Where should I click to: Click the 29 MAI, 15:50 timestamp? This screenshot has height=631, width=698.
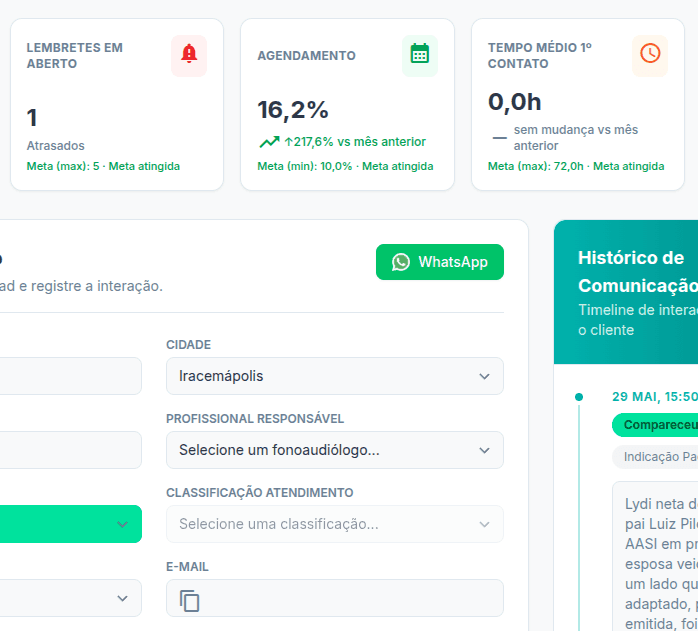pyautogui.click(x=655, y=396)
